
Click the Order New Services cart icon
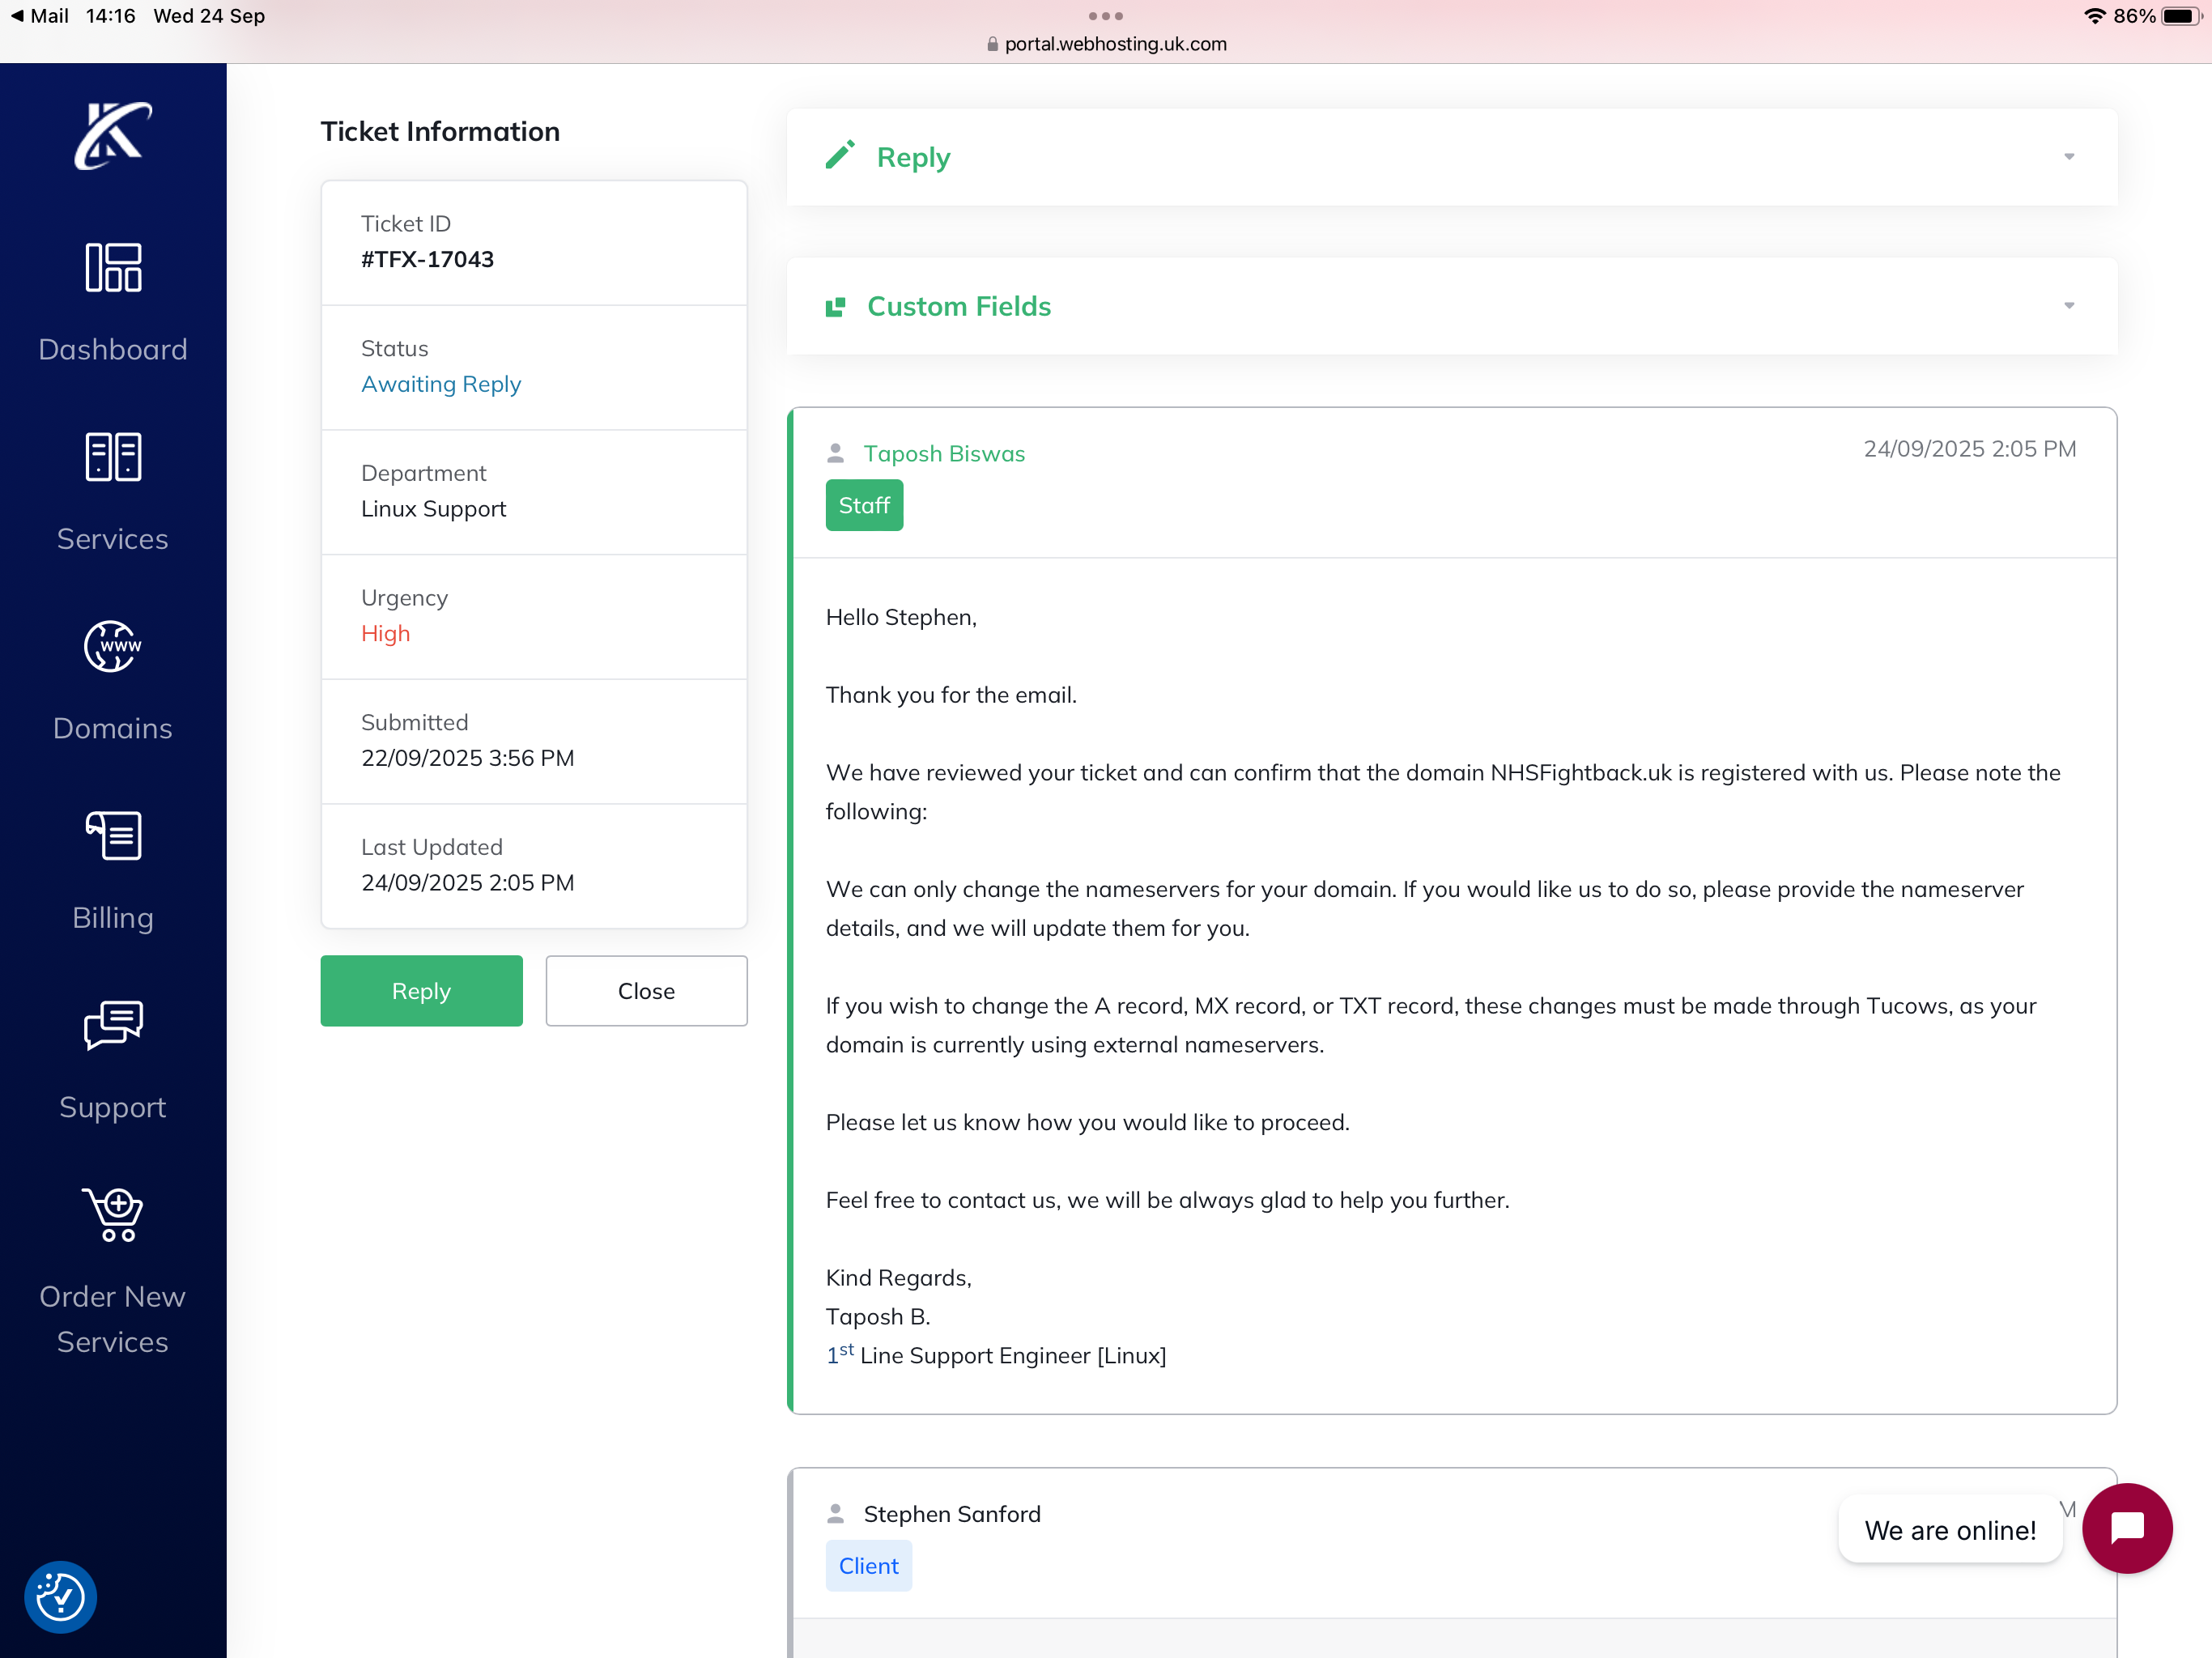pyautogui.click(x=113, y=1214)
